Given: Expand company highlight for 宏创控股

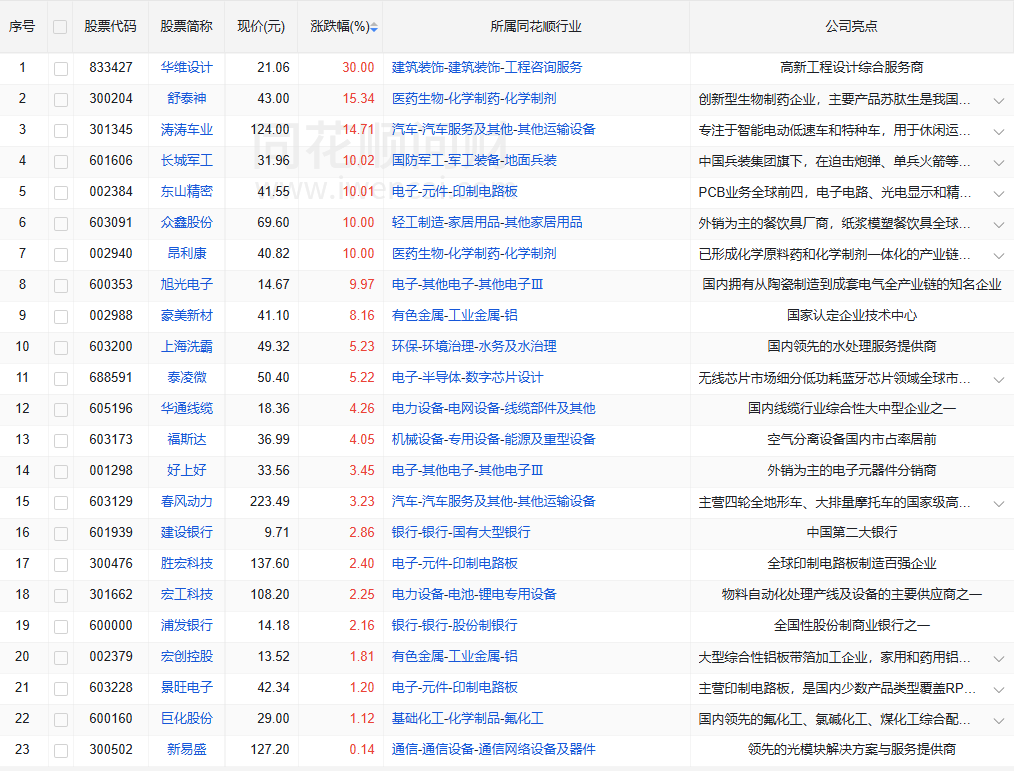Looking at the screenshot, I should click(998, 658).
